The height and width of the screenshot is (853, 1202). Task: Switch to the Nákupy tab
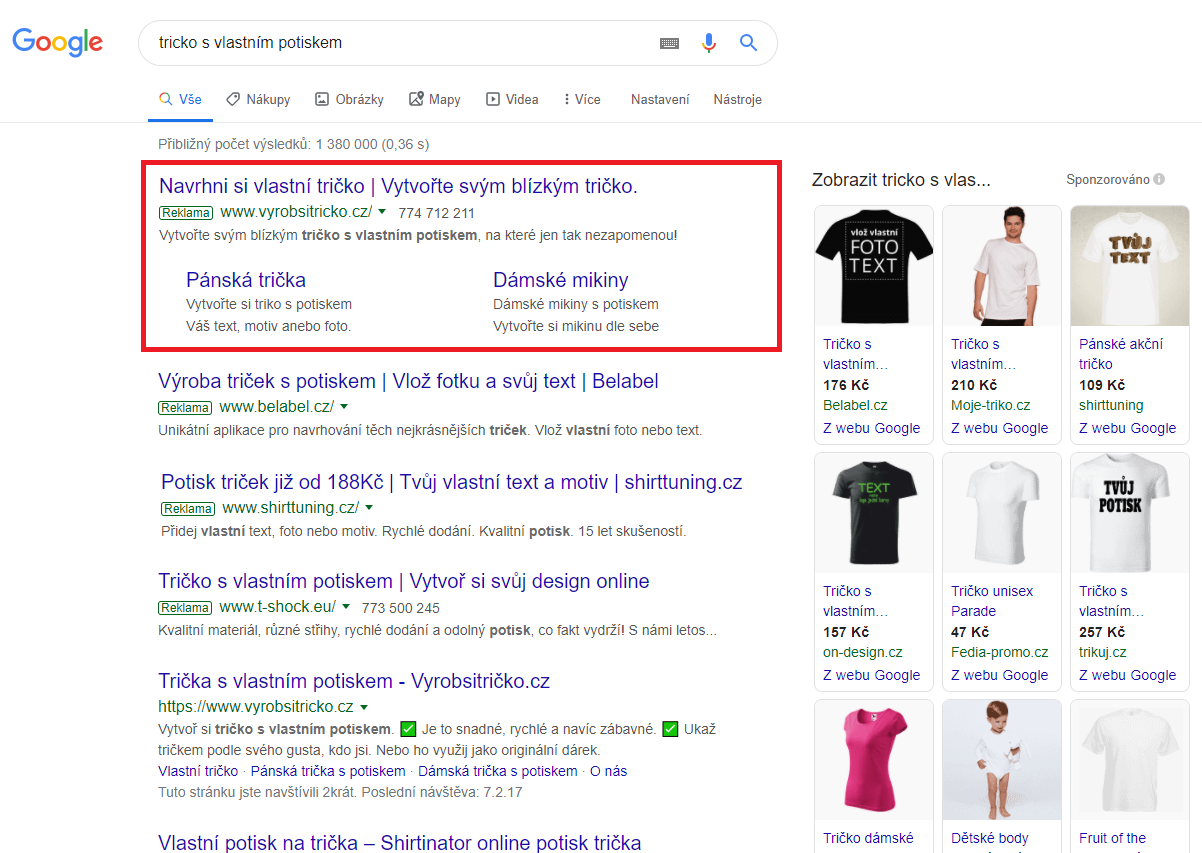pos(258,99)
